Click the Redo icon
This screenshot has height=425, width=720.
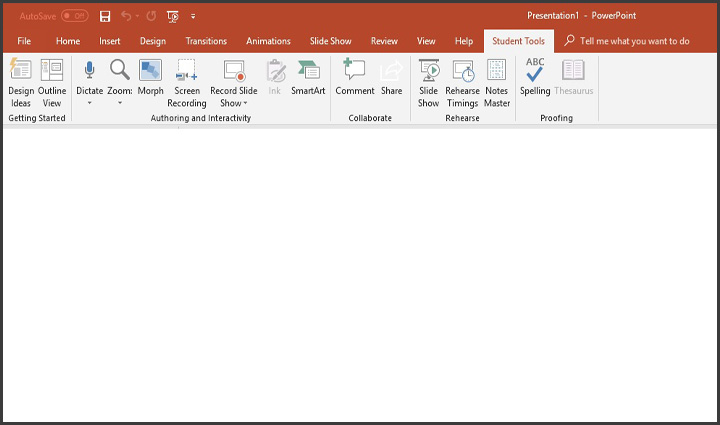pyautogui.click(x=151, y=16)
